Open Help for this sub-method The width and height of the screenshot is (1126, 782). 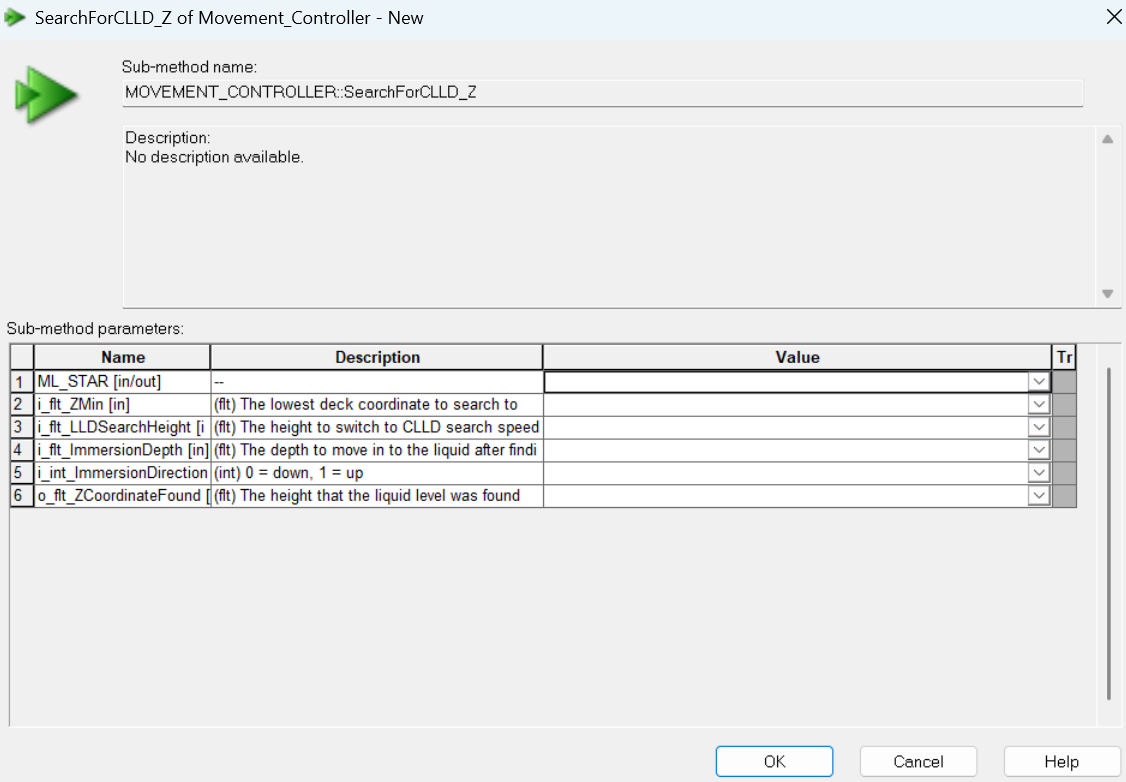point(1061,761)
